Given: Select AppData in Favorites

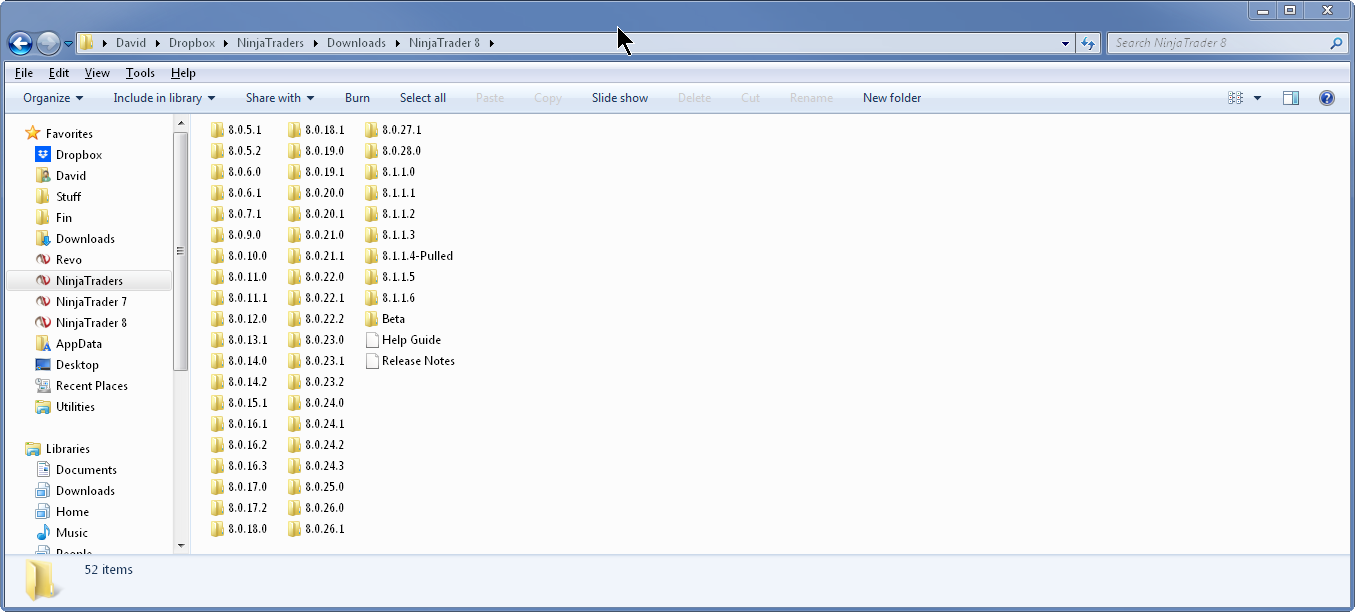Looking at the screenshot, I should tap(79, 344).
